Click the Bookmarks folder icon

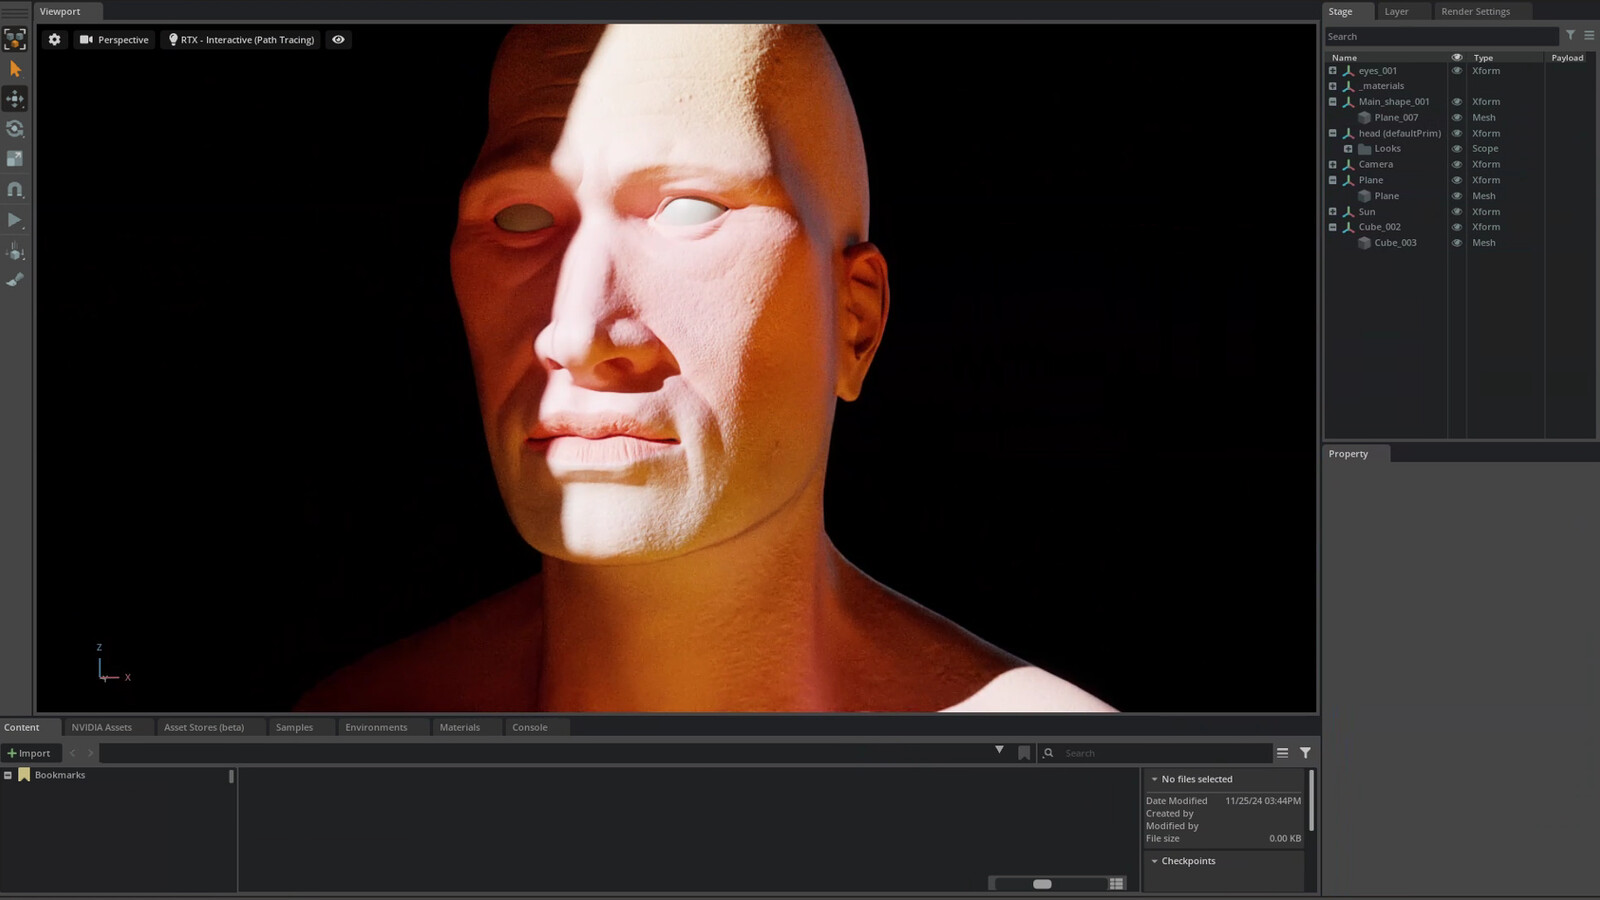pos(24,775)
